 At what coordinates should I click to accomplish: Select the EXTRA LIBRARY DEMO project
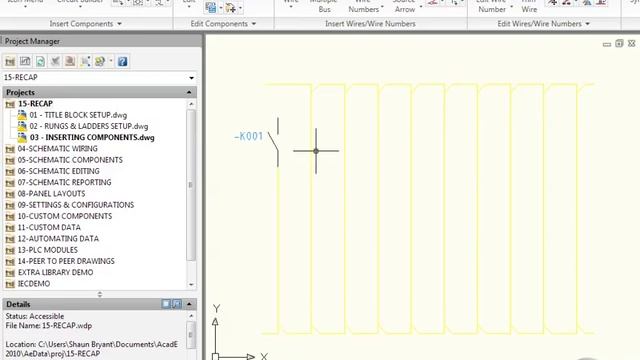55,272
